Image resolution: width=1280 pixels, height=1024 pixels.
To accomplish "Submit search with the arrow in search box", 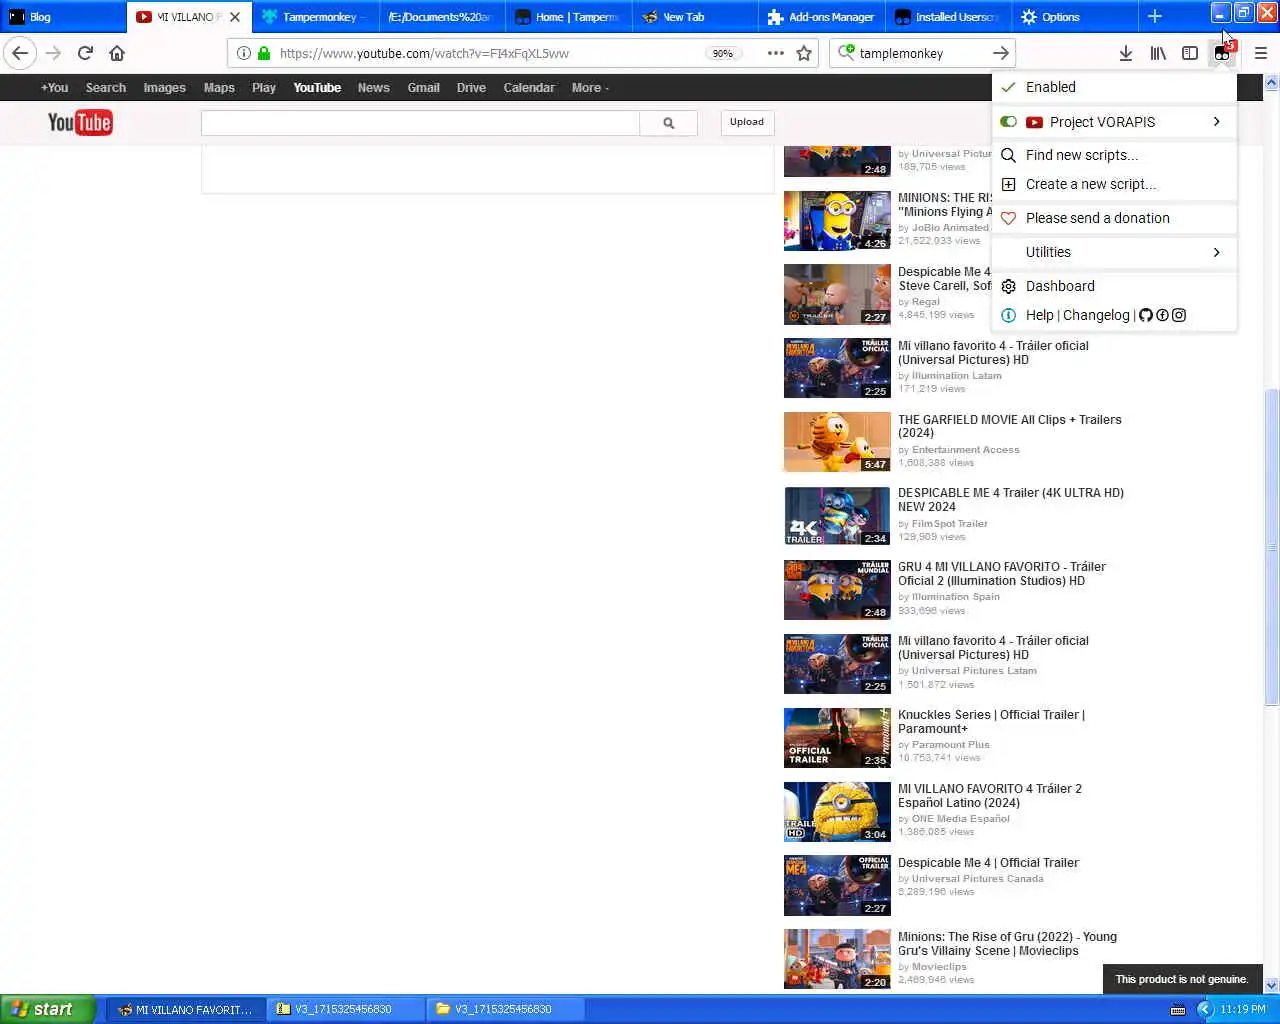I will (1000, 53).
